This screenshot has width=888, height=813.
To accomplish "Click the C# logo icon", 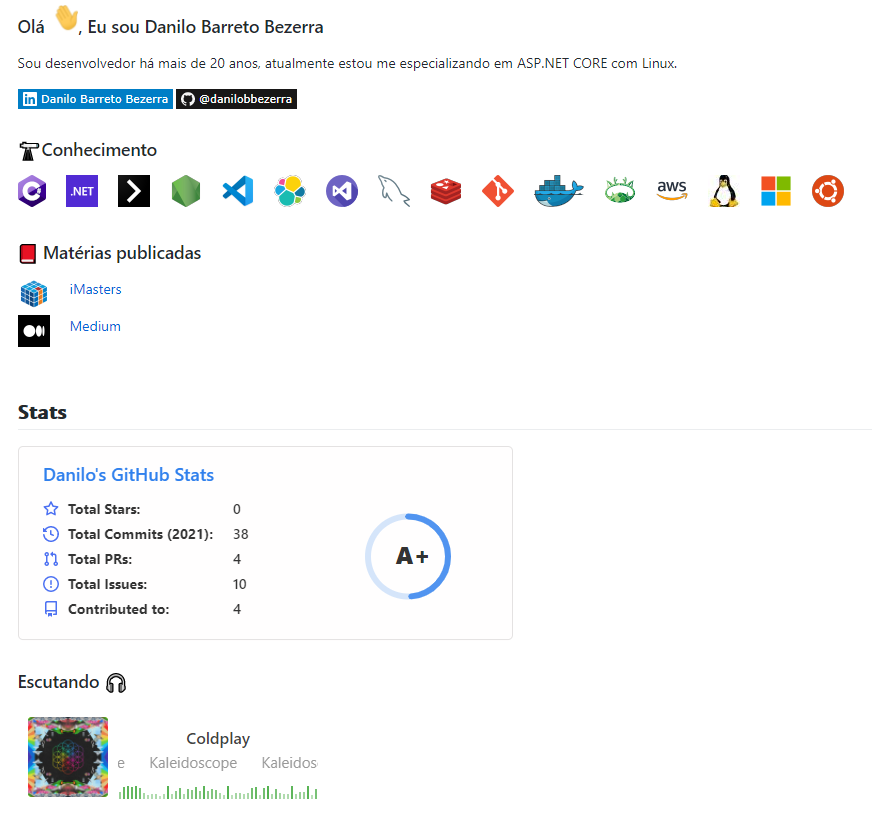I will coord(32,191).
